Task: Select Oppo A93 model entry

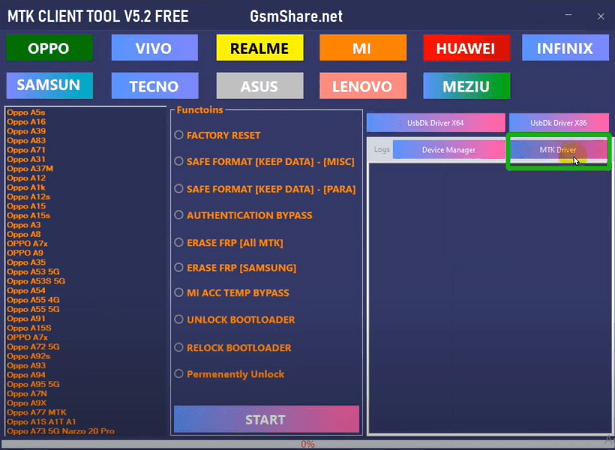Action: coord(26,366)
